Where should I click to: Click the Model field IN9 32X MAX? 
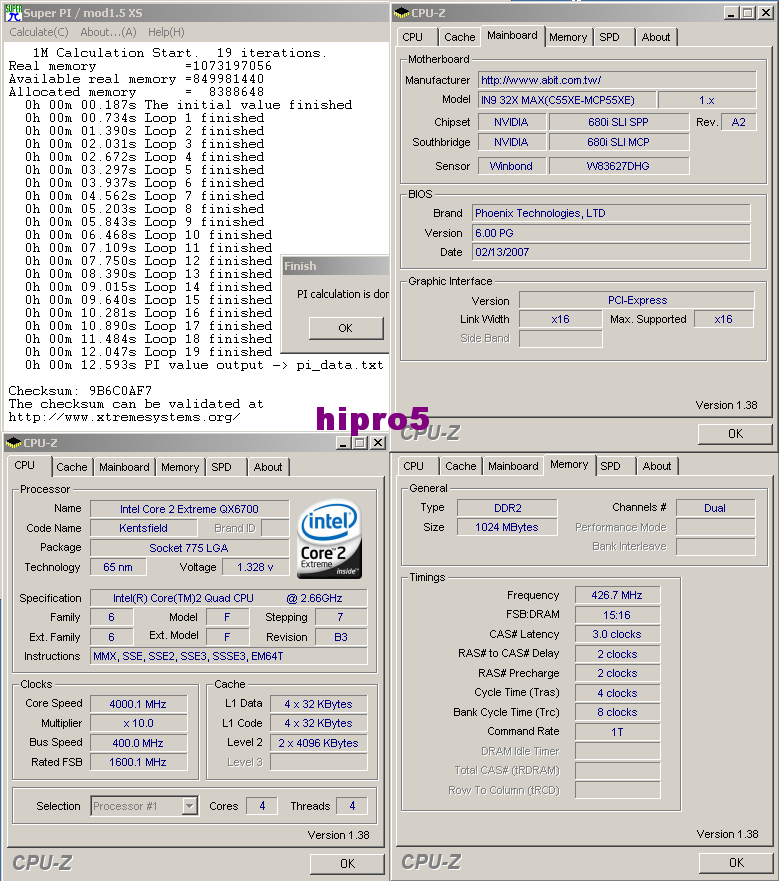pyautogui.click(x=567, y=100)
